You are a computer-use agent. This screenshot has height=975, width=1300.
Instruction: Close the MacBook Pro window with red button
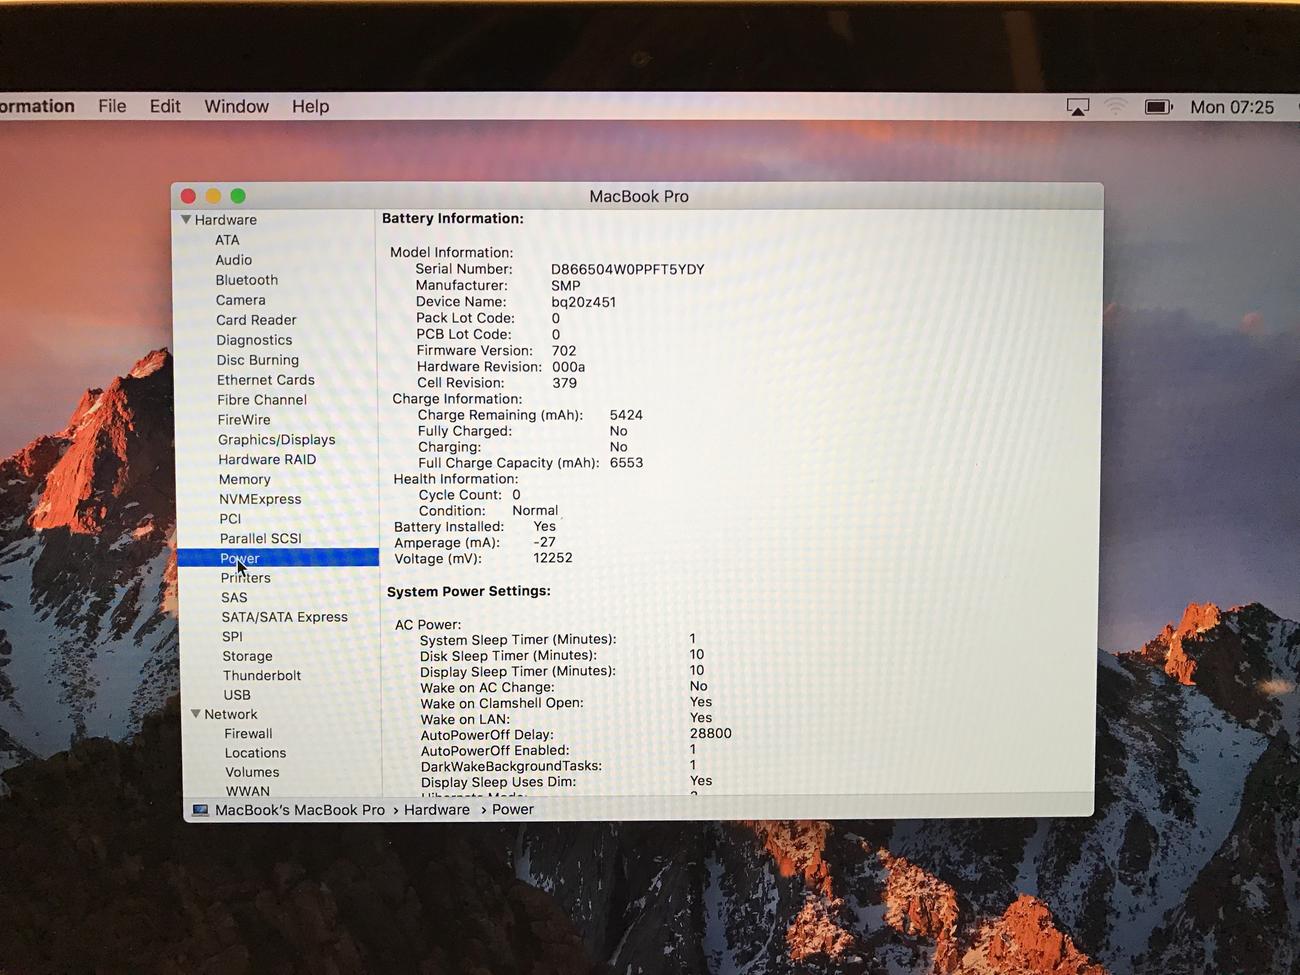tap(188, 196)
